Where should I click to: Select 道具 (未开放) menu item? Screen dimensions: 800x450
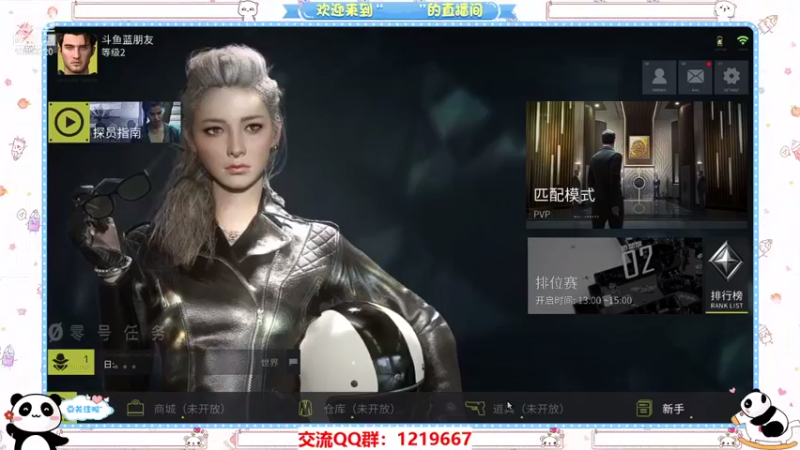pyautogui.click(x=528, y=409)
